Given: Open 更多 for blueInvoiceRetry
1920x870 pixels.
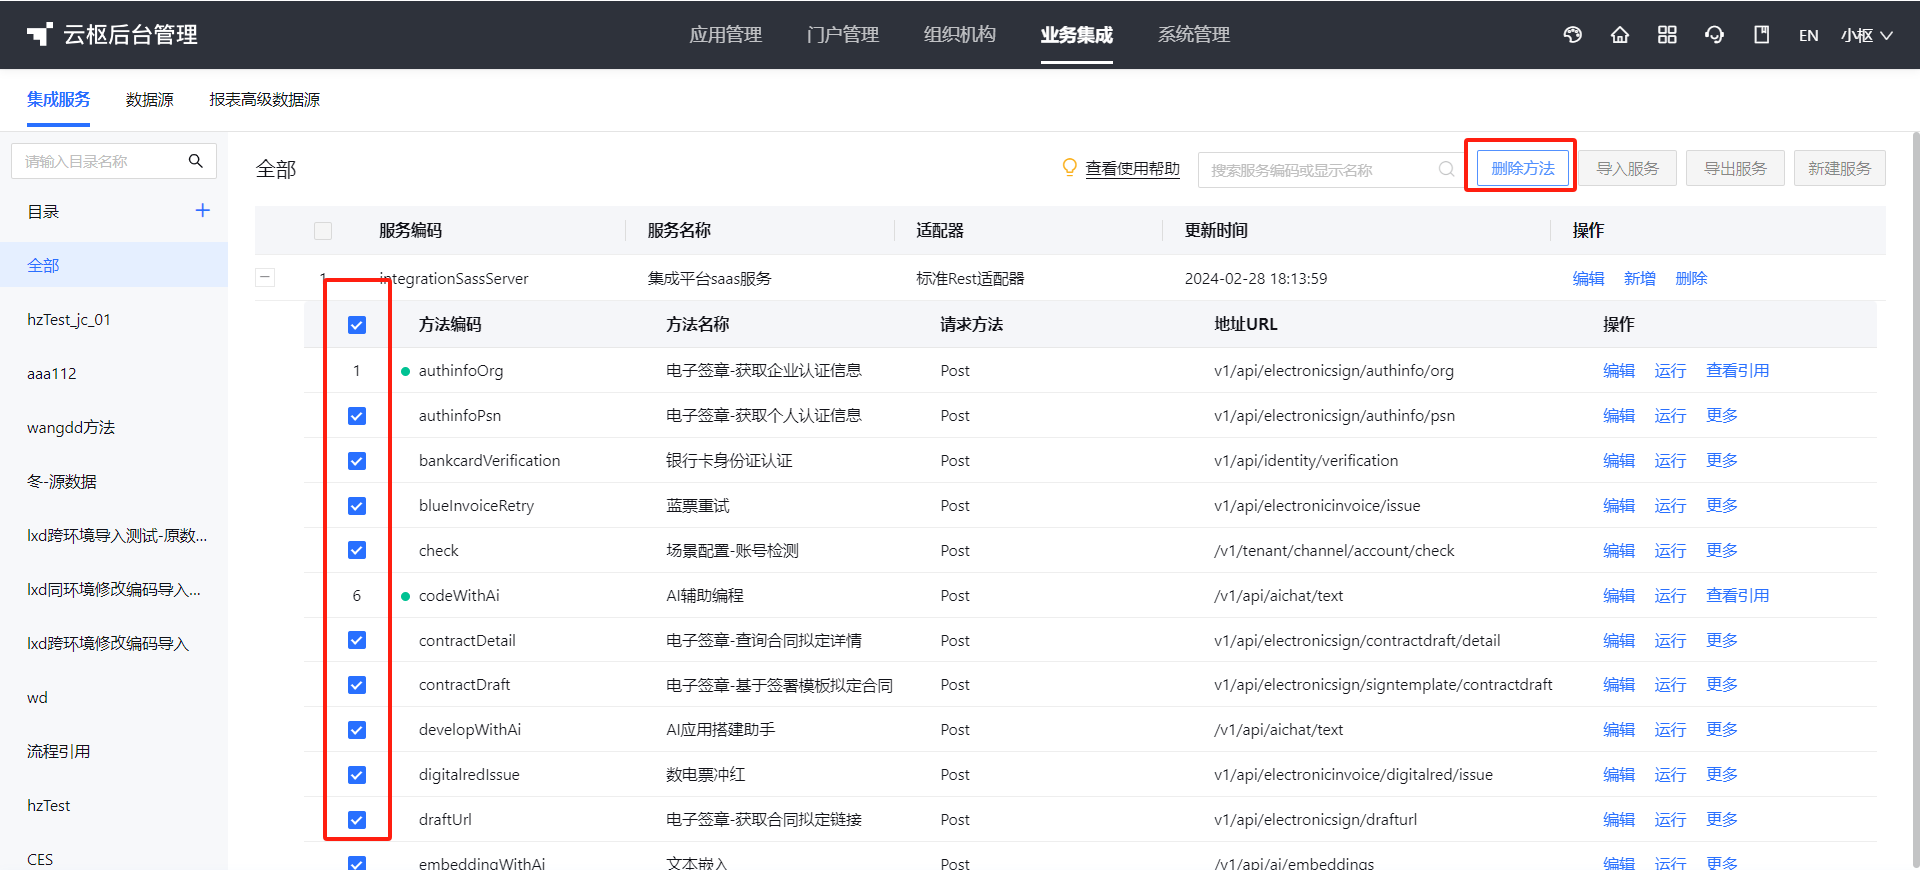Looking at the screenshot, I should (1722, 506).
